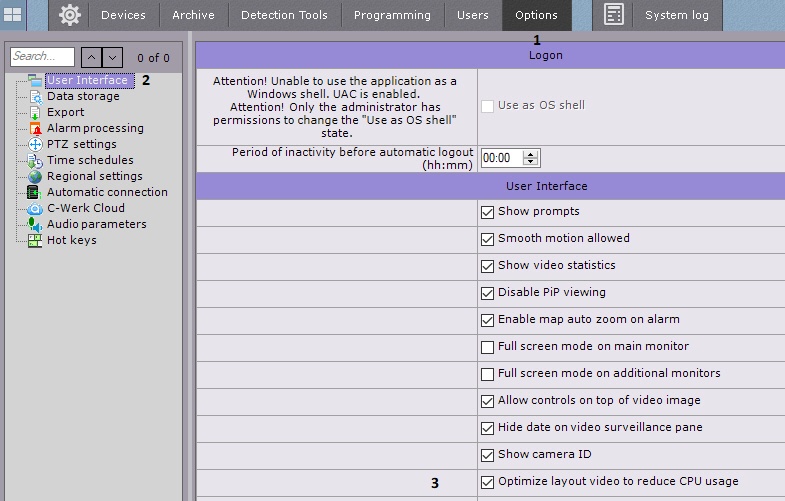This screenshot has height=501, width=785.
Task: Open Regional settings in the tree
Action: [x=94, y=176]
